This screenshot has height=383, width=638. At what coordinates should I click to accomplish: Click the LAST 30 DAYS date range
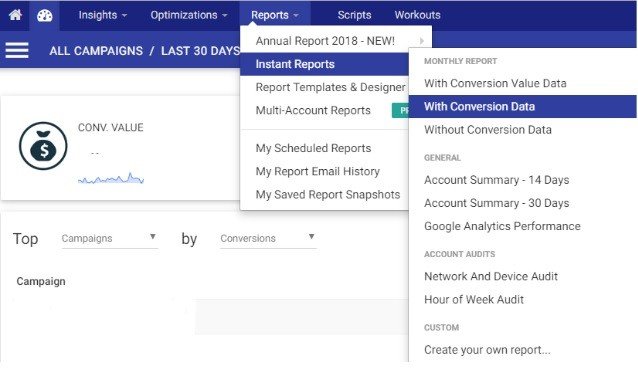tap(200, 51)
